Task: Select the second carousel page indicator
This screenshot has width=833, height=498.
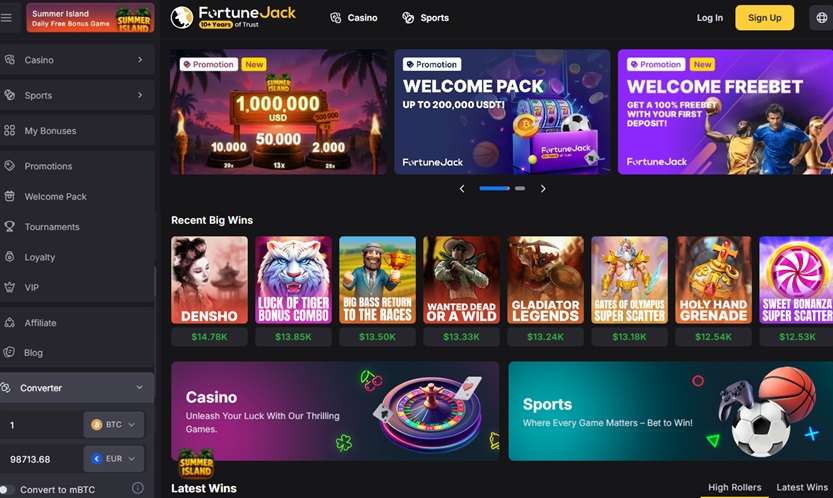Action: click(520, 188)
